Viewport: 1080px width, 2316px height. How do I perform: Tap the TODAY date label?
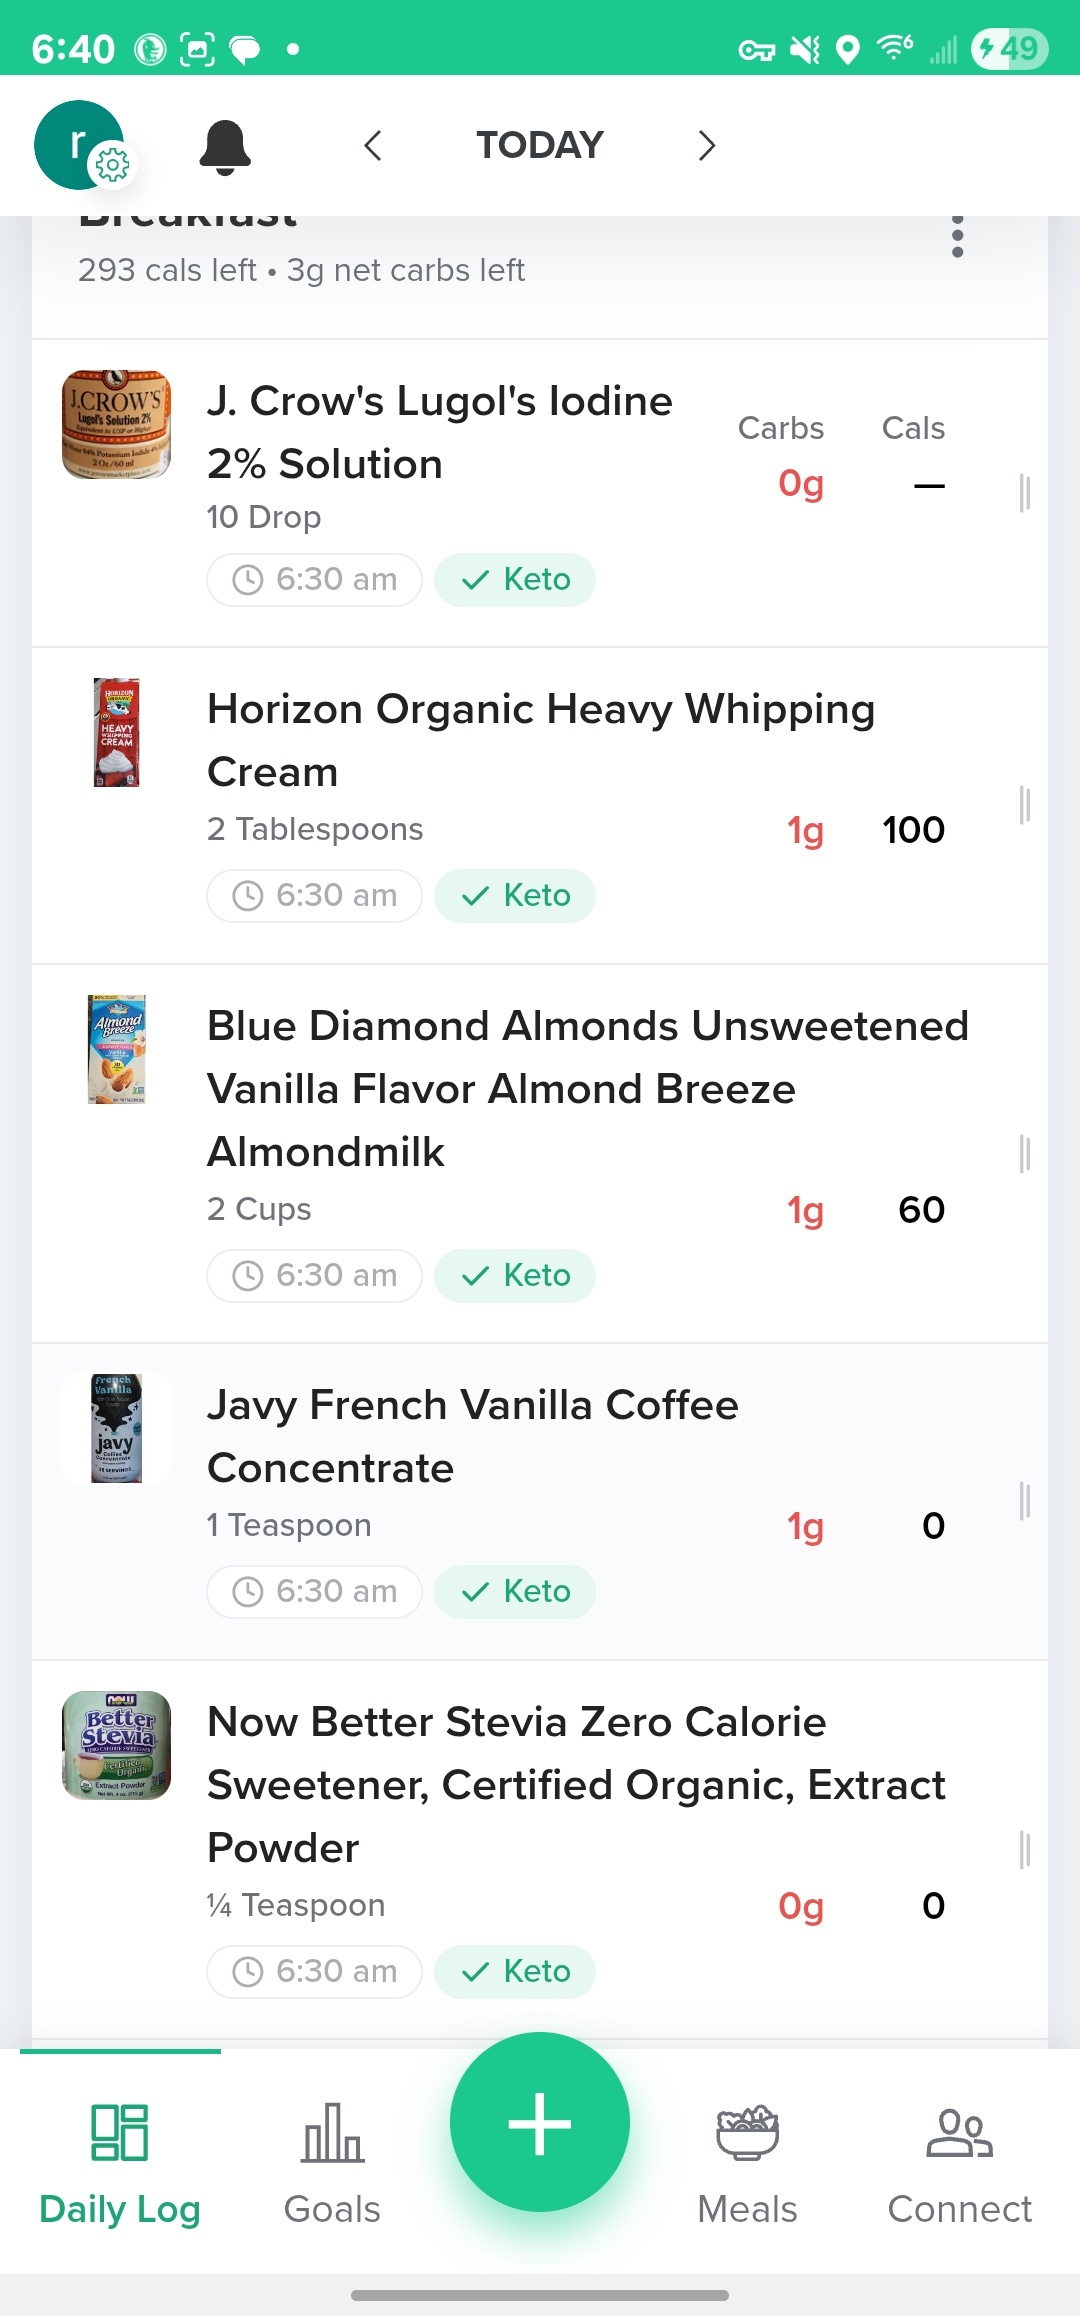[540, 146]
